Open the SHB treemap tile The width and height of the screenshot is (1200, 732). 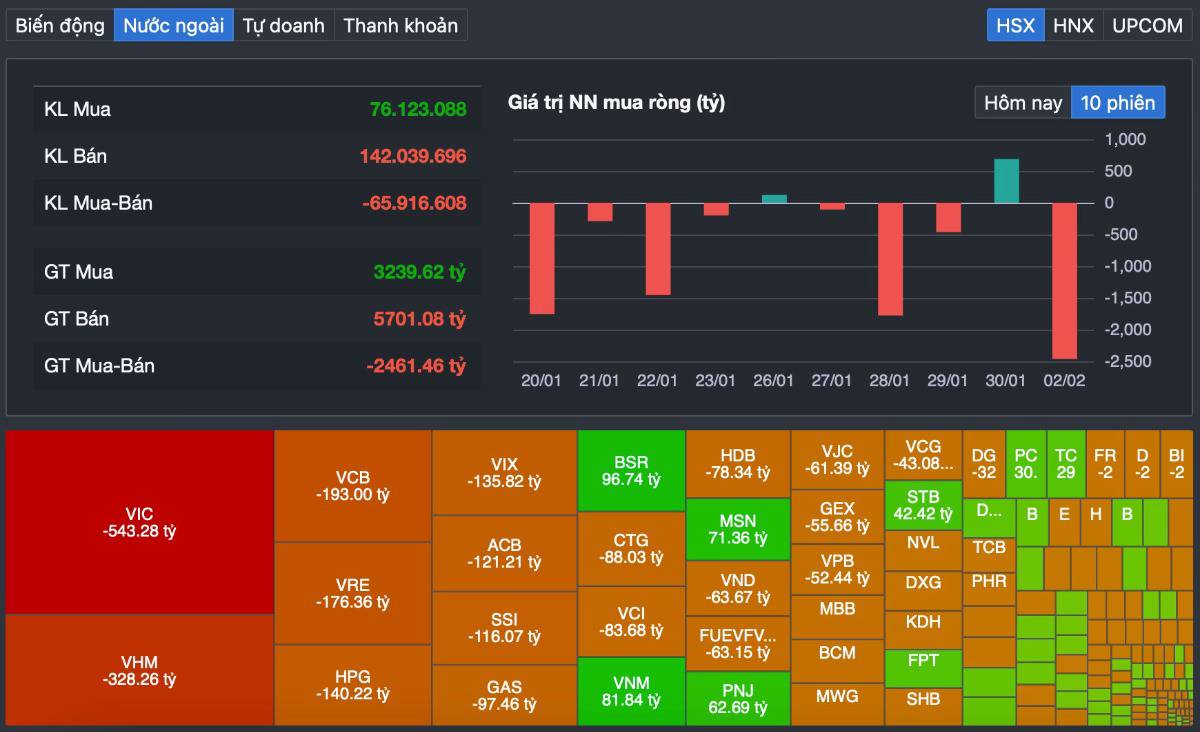[x=923, y=706]
